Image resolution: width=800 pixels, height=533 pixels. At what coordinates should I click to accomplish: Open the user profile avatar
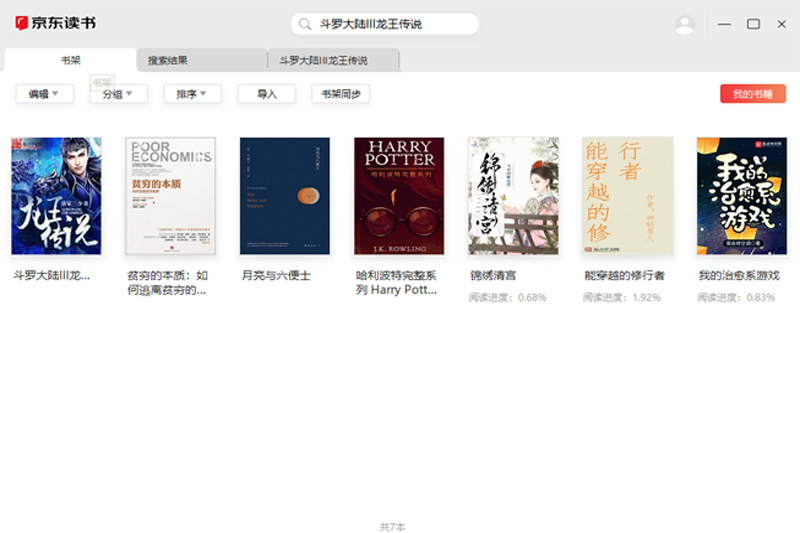(x=685, y=24)
